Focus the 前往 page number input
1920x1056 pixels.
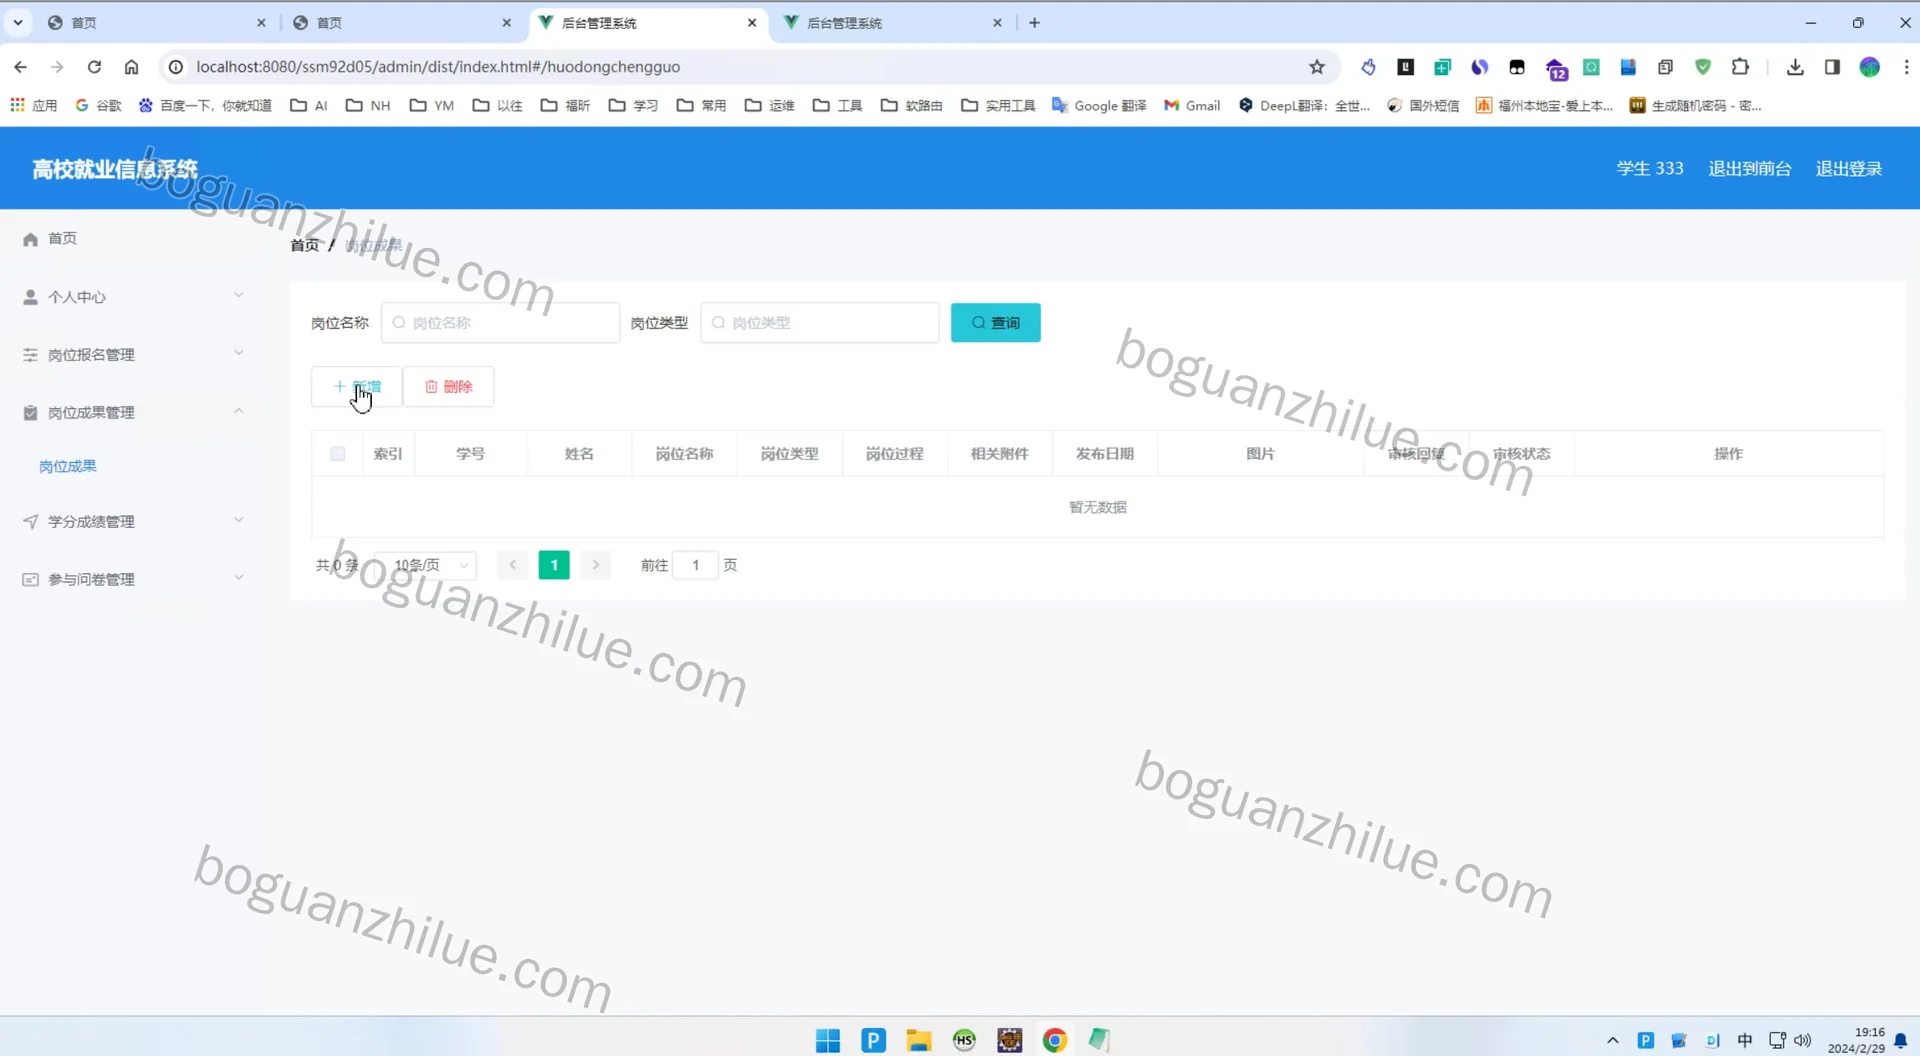(x=695, y=565)
